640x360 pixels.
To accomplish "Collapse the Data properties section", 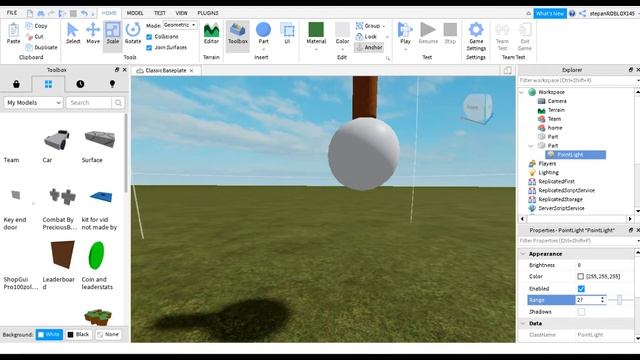I will pos(522,323).
